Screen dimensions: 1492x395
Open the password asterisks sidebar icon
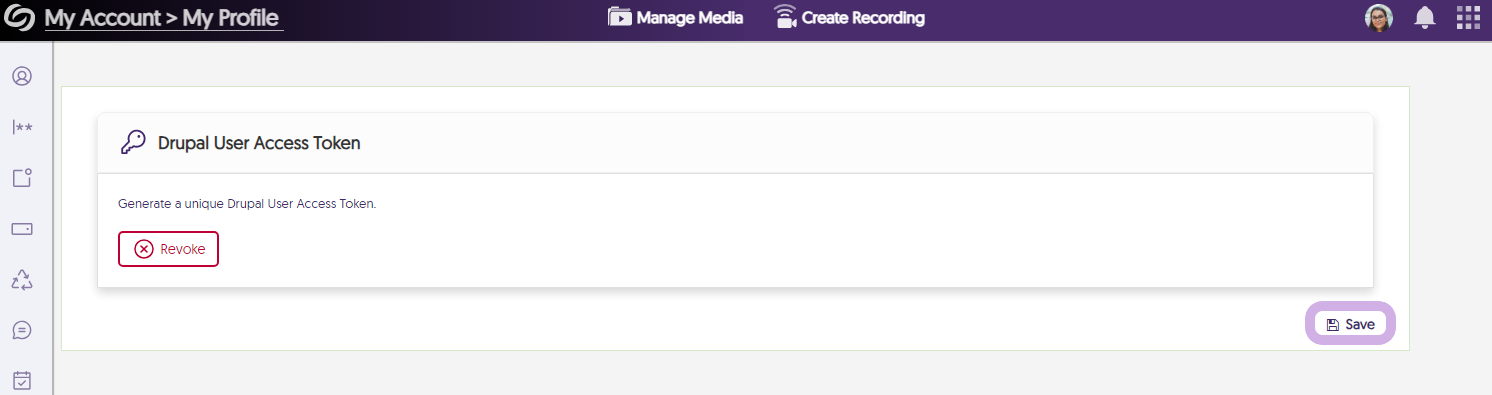(22, 127)
